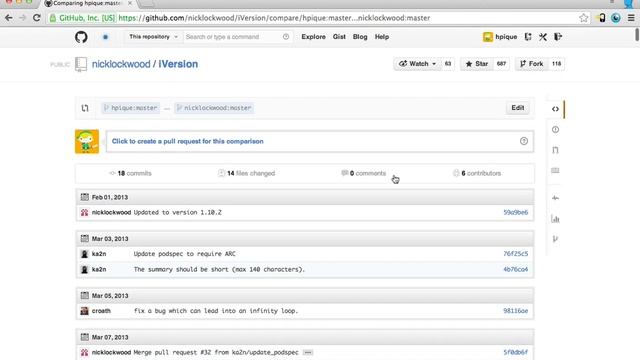Open the Gist menu item
Image resolution: width=640 pixels, height=360 pixels.
tap(339, 37)
